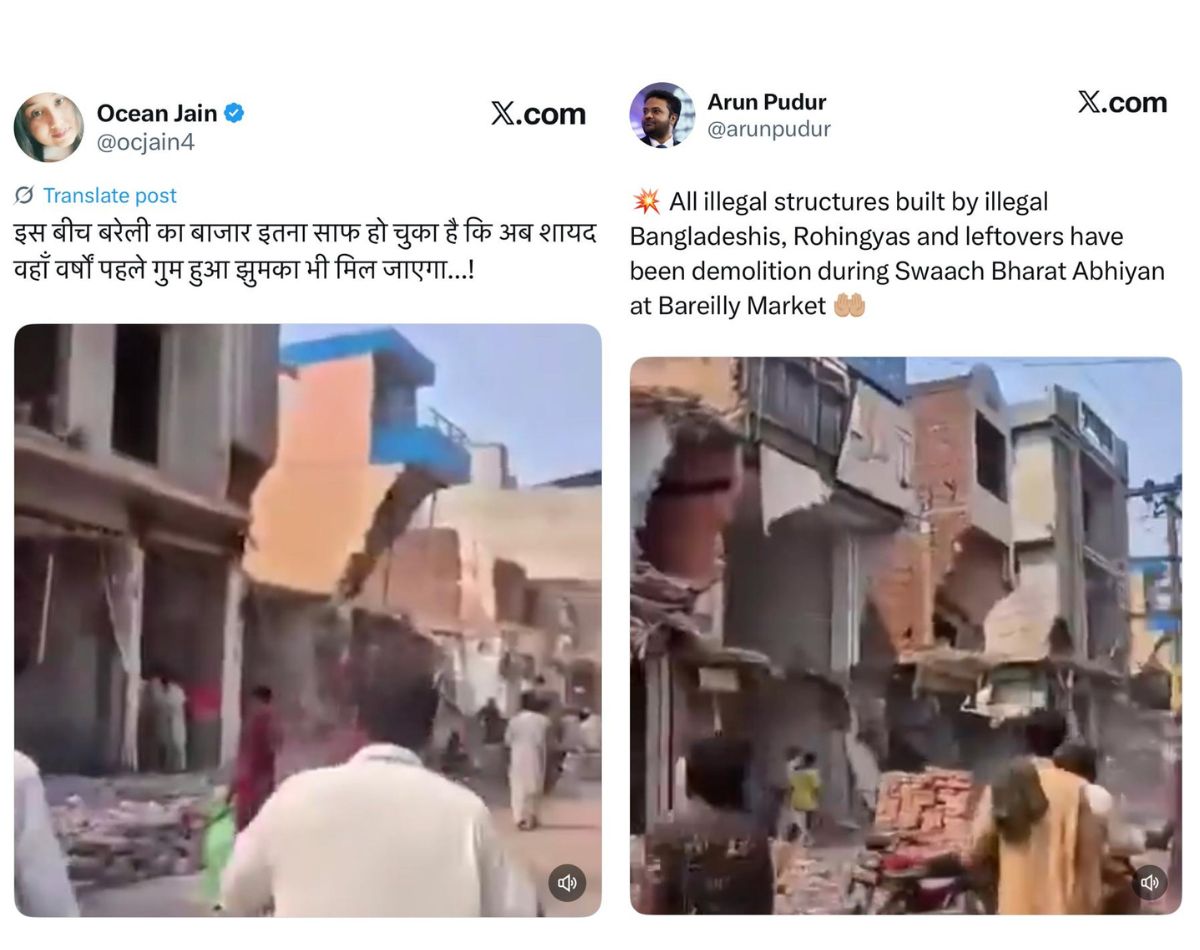Unmute the video in Arun Pudur's post

point(1149,882)
